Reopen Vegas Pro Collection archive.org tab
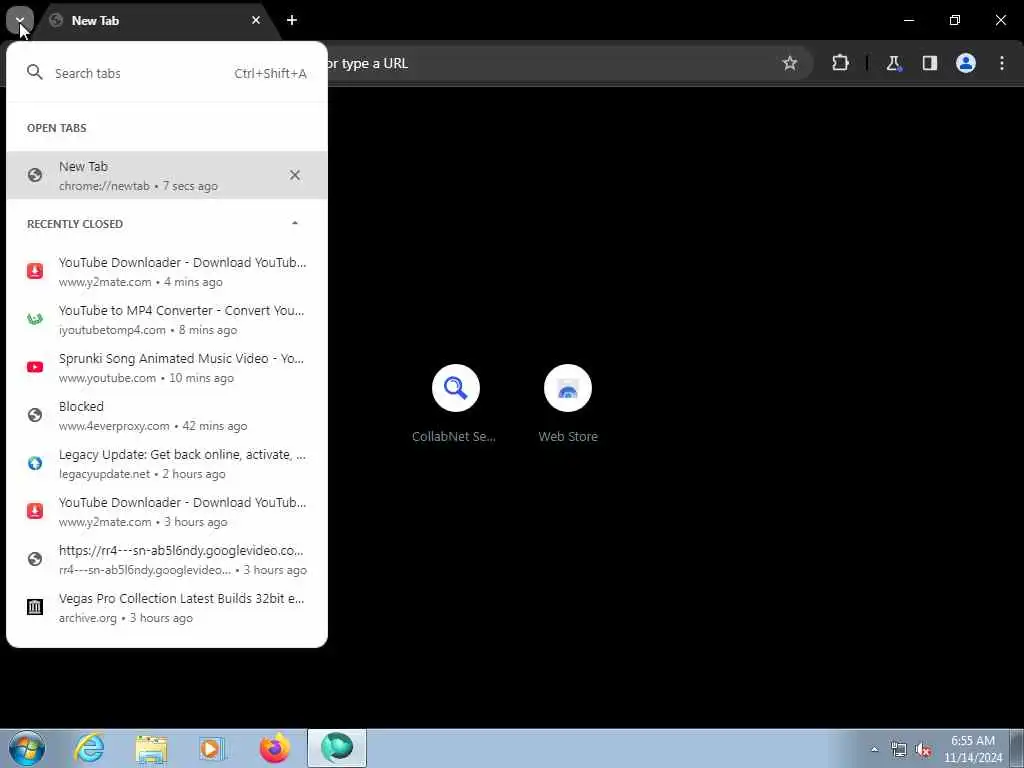 click(167, 607)
